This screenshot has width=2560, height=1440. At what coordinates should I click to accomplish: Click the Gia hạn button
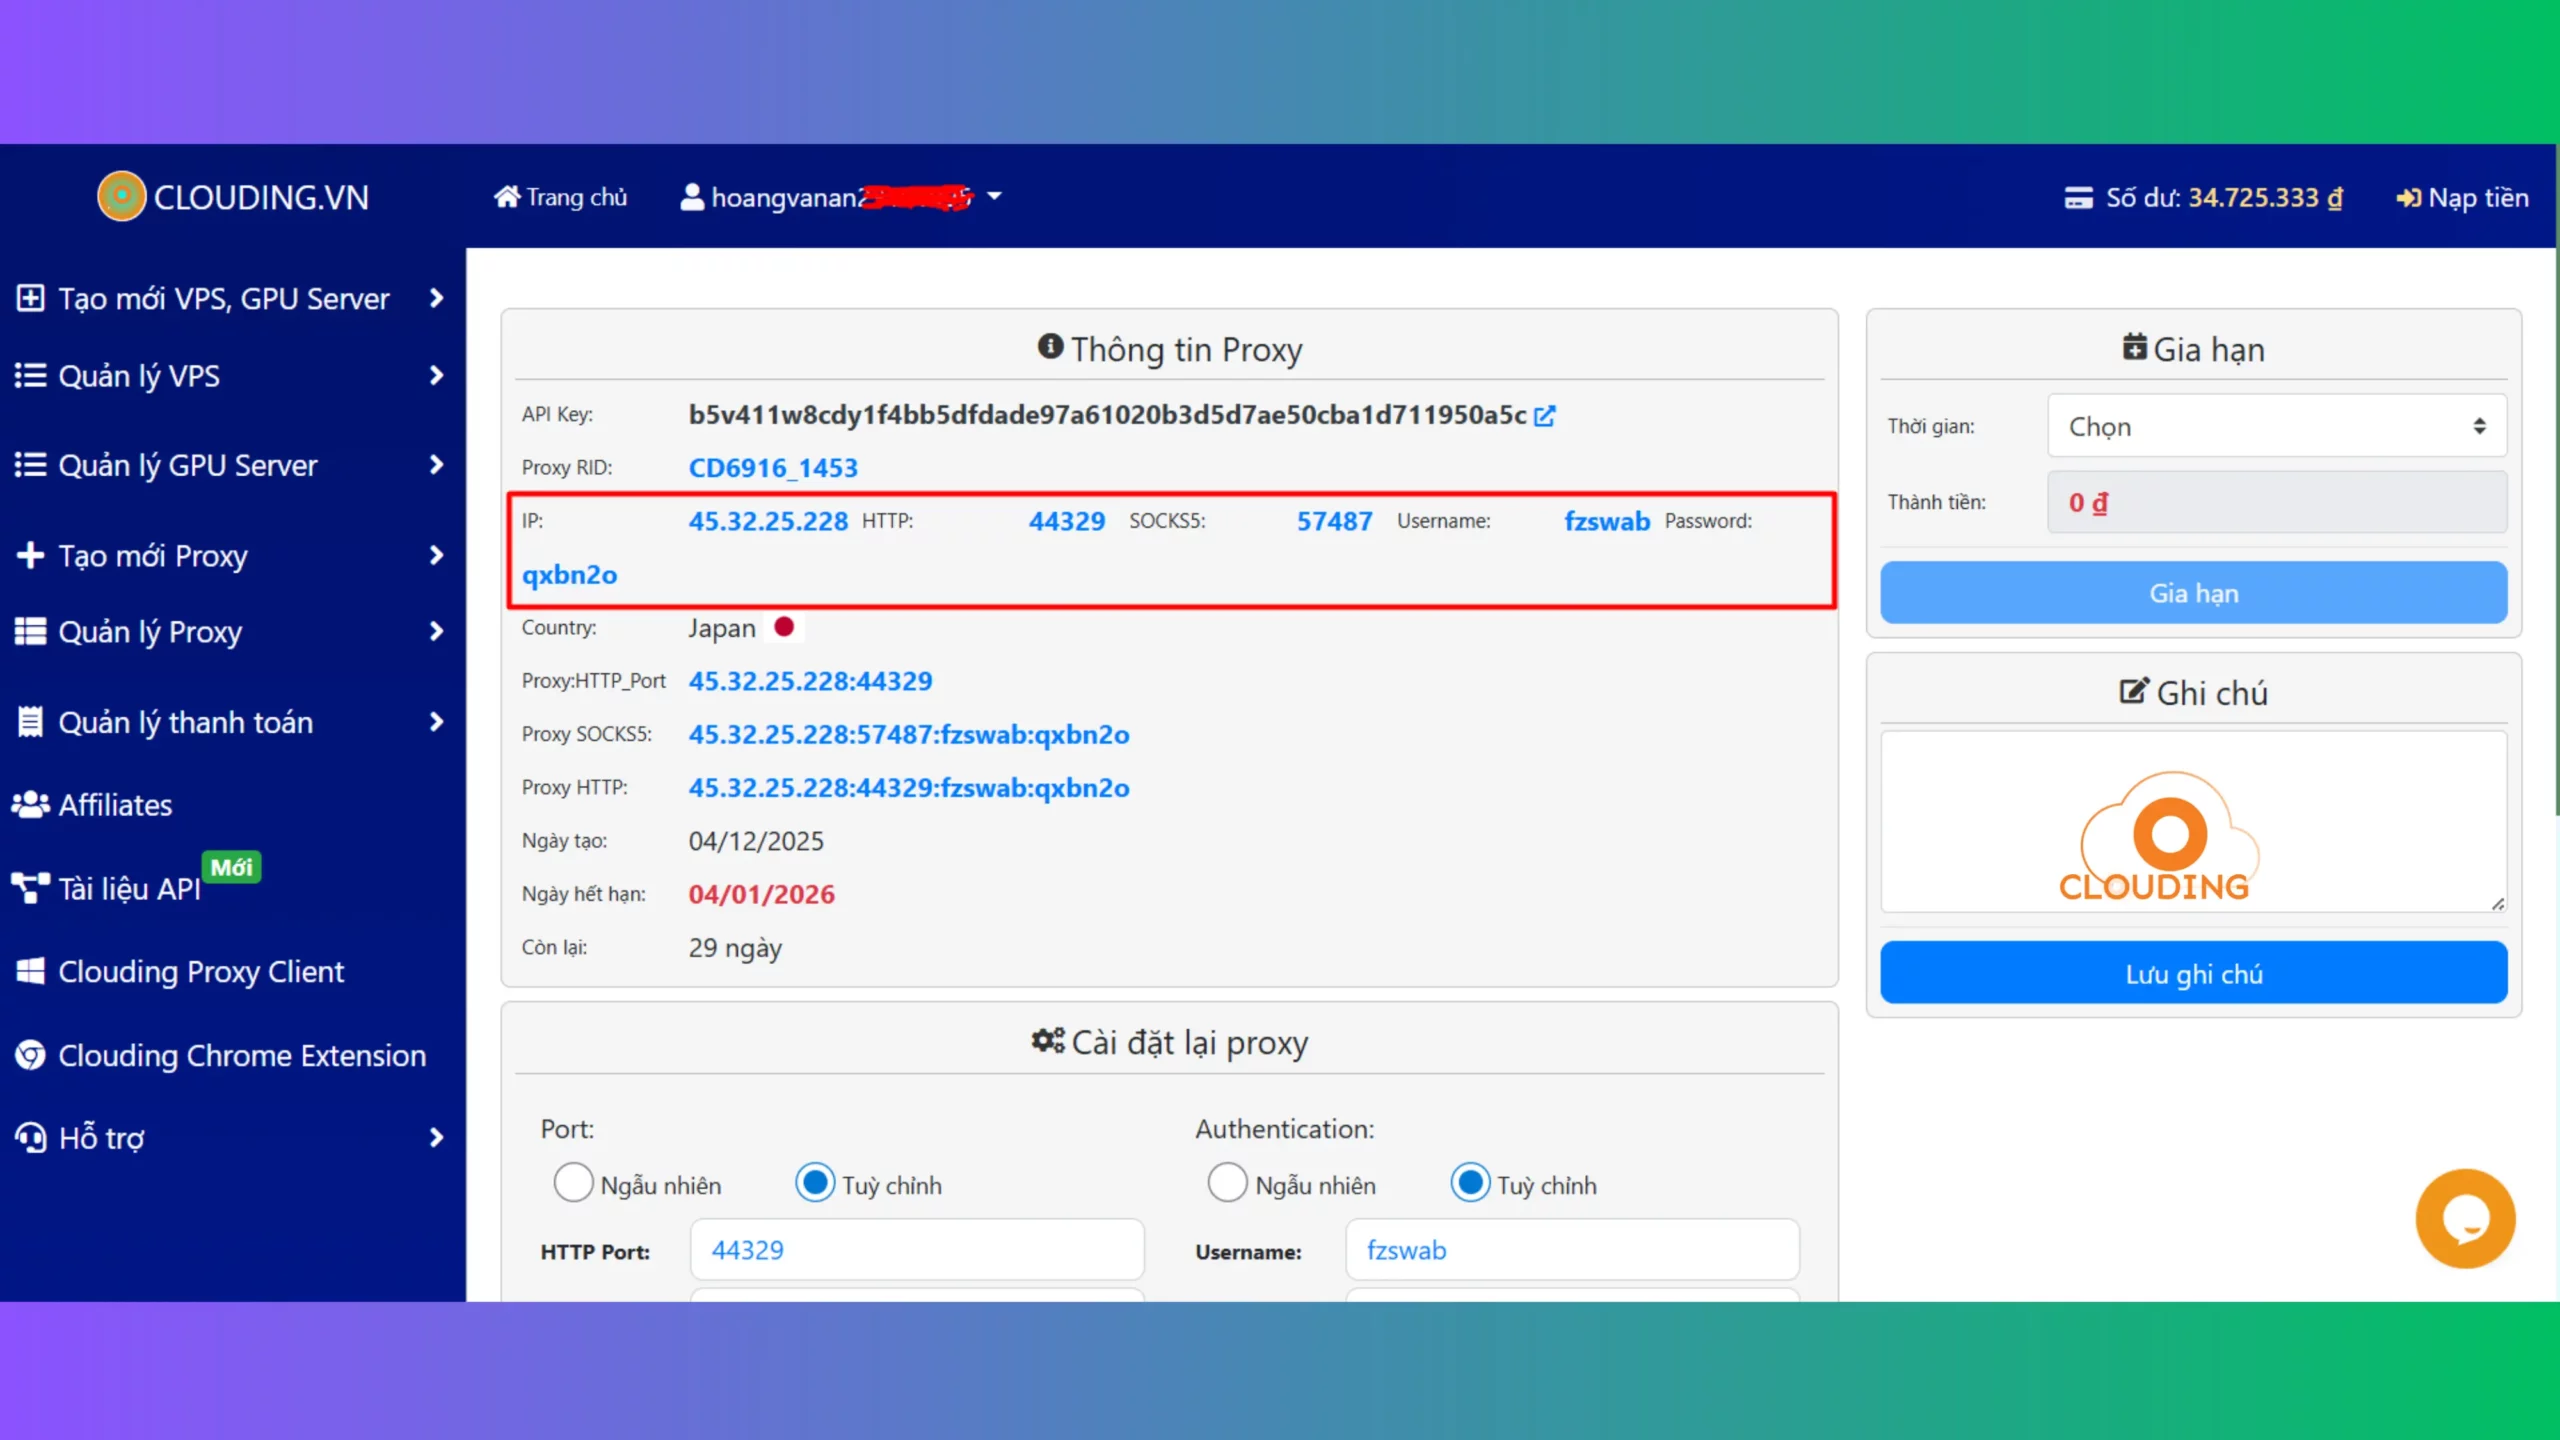point(2192,592)
